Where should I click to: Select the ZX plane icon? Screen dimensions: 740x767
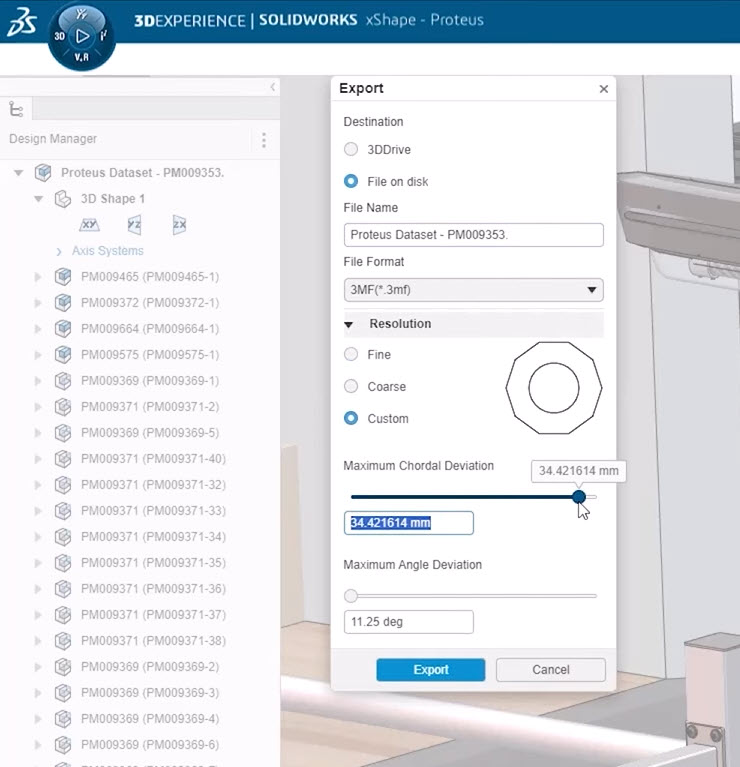179,225
